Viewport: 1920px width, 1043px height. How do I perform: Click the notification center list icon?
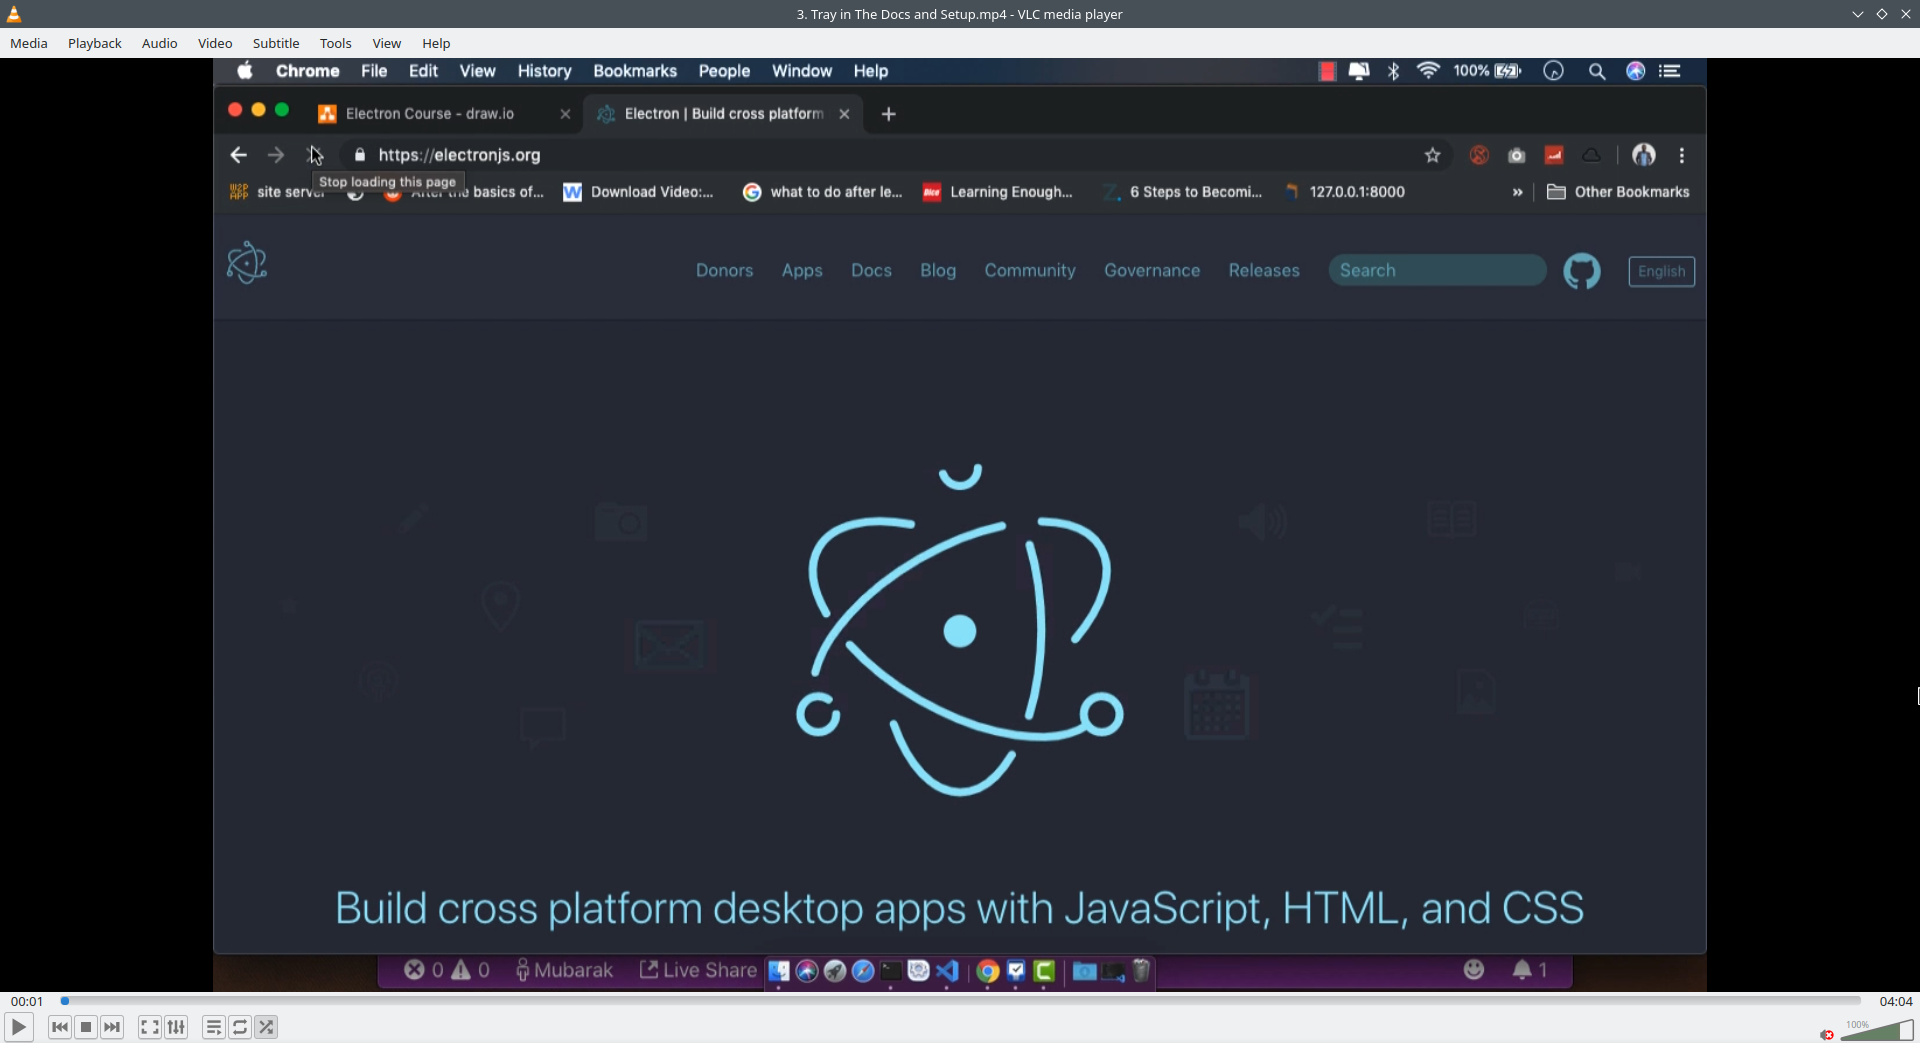tap(1670, 71)
